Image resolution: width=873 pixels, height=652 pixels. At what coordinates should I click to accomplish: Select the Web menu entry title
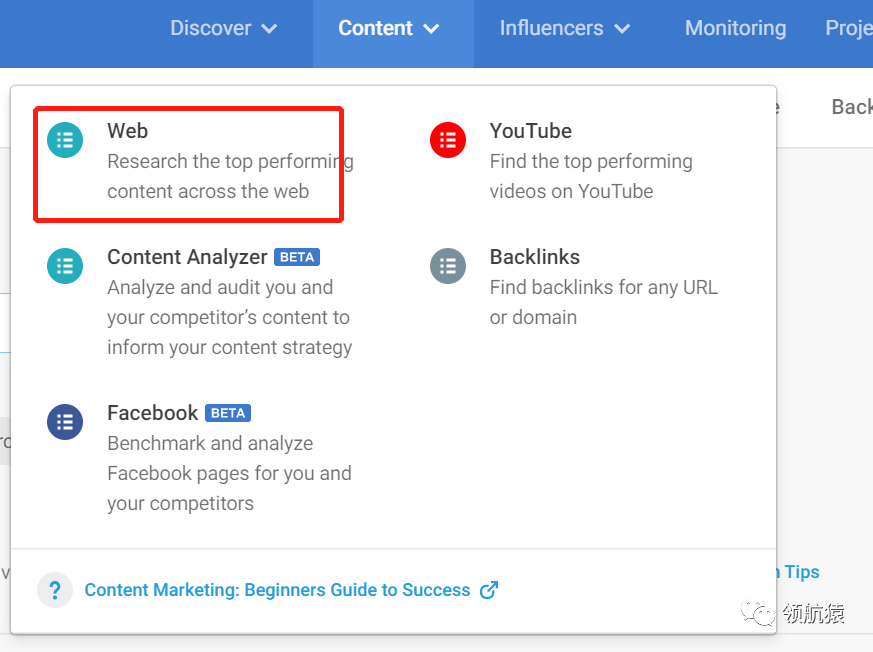[128, 131]
